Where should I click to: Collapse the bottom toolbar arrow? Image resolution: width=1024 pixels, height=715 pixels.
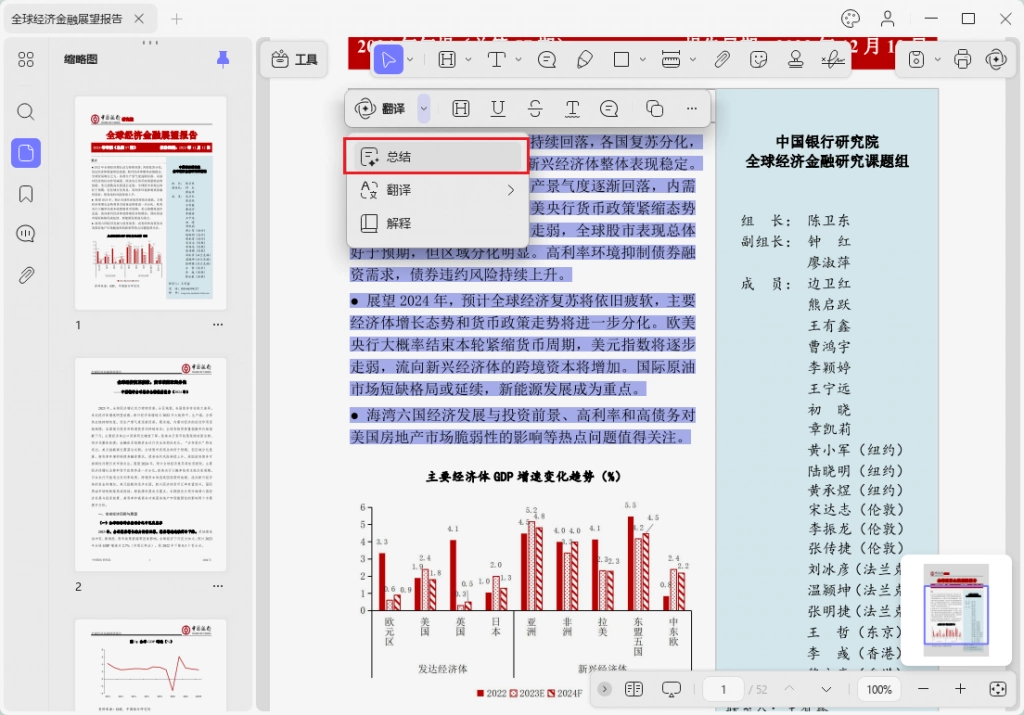(604, 689)
